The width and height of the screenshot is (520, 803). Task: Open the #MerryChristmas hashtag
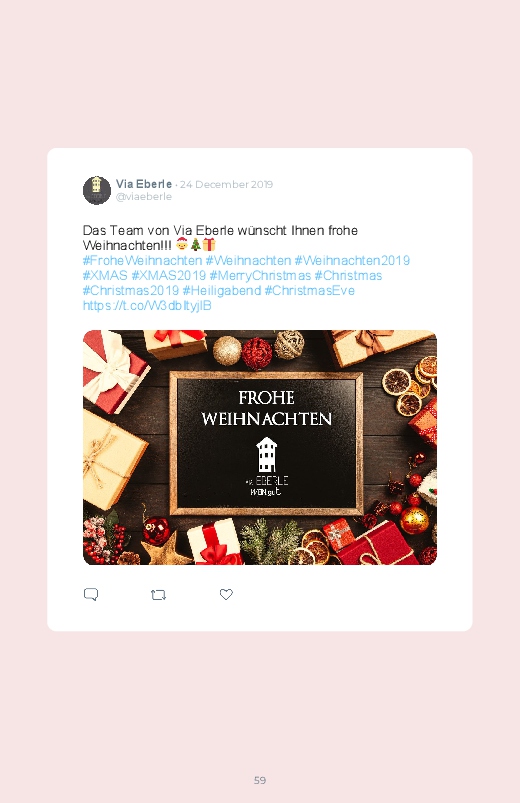pos(260,276)
